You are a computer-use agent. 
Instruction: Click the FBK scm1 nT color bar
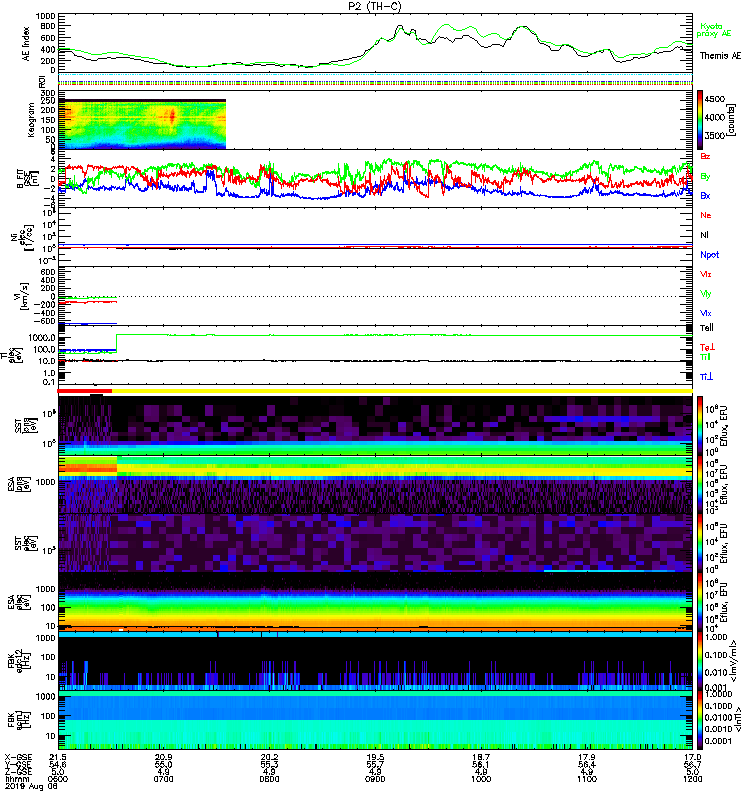pos(701,720)
